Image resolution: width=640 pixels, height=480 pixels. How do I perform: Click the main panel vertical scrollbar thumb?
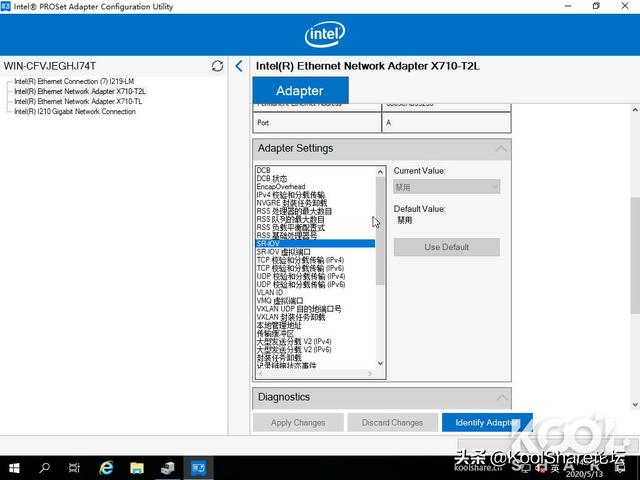635,256
